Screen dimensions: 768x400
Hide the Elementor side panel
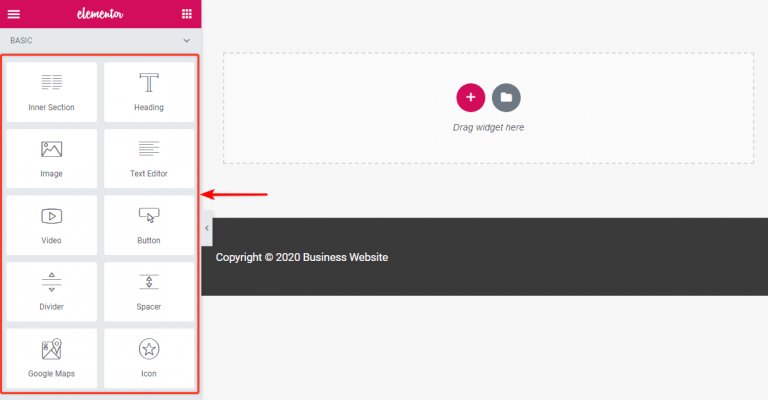pos(206,229)
